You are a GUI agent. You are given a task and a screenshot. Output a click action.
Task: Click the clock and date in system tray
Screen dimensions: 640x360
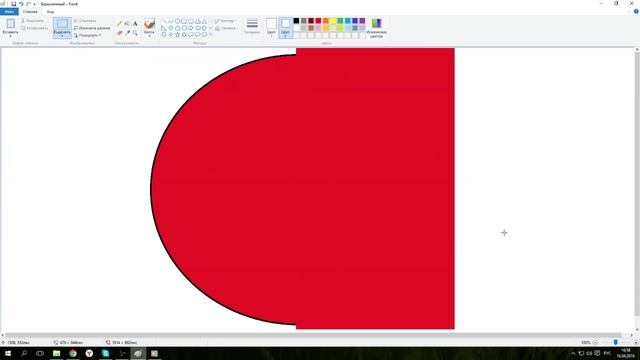[625, 353]
